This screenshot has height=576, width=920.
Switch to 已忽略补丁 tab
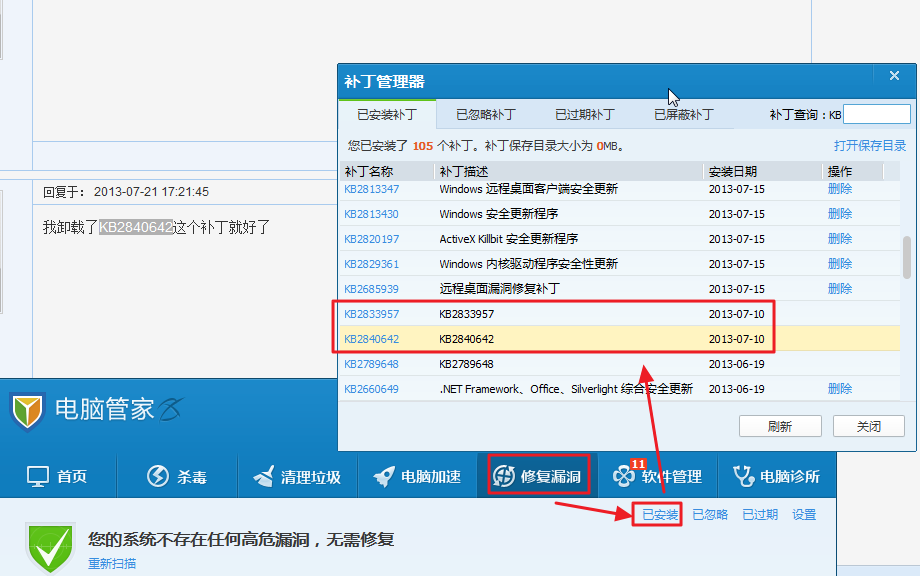point(486,114)
